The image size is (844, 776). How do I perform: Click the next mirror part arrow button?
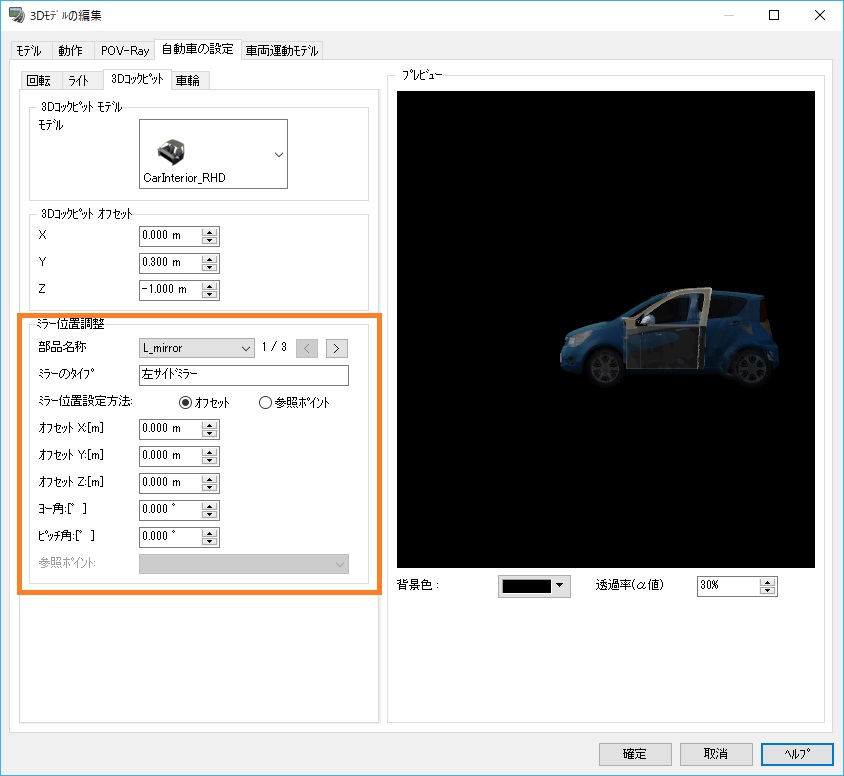tap(337, 348)
